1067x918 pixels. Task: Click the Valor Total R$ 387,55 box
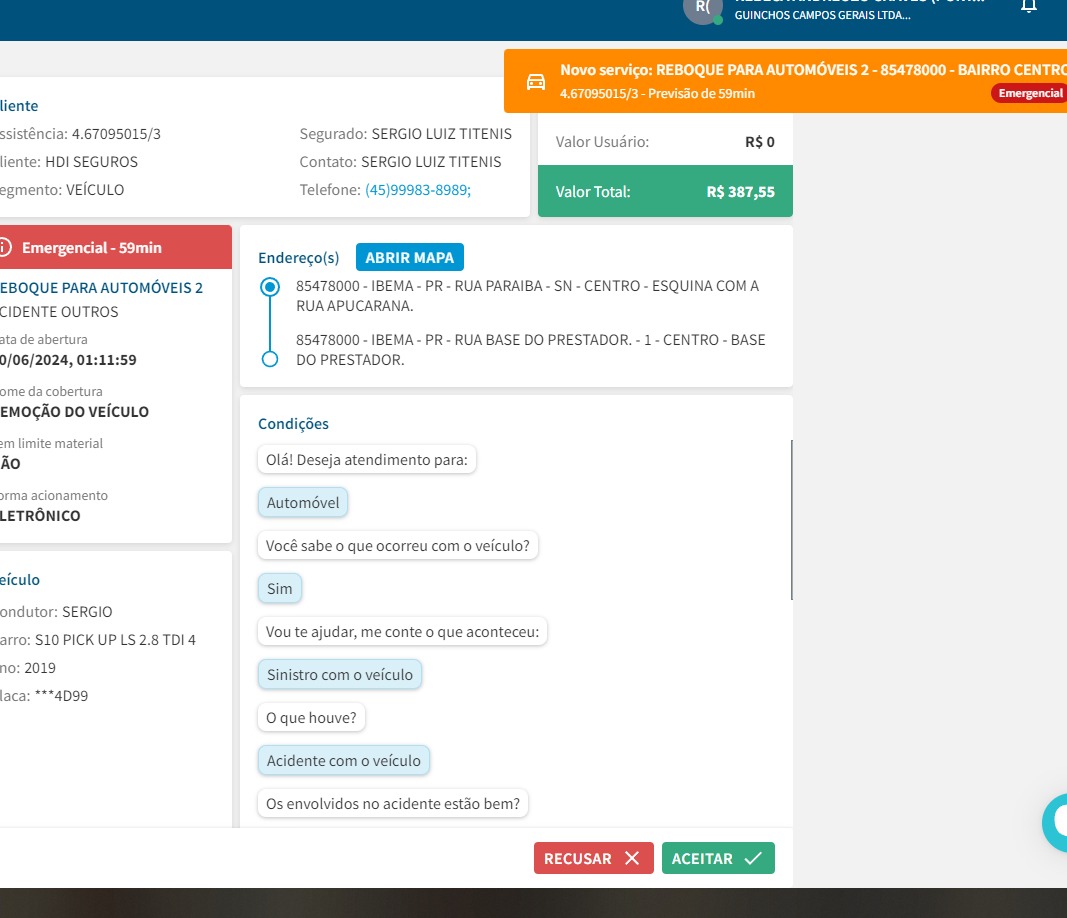click(x=665, y=191)
